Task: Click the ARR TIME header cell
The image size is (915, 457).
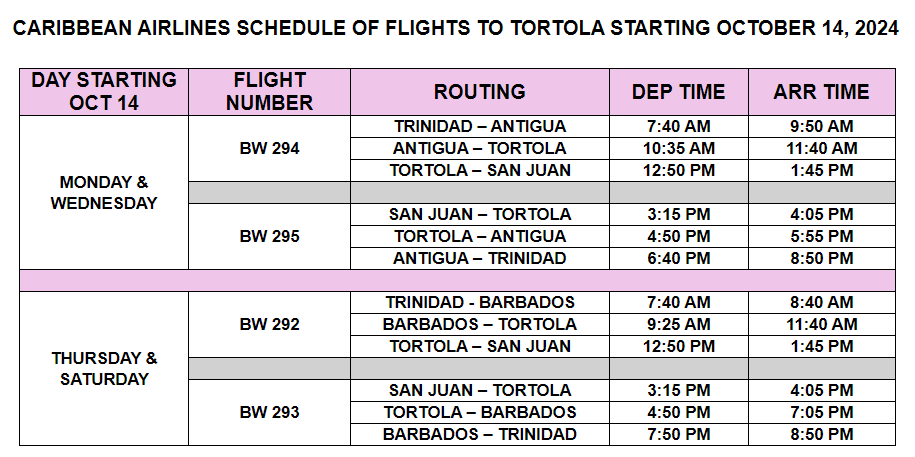Action: tap(822, 92)
